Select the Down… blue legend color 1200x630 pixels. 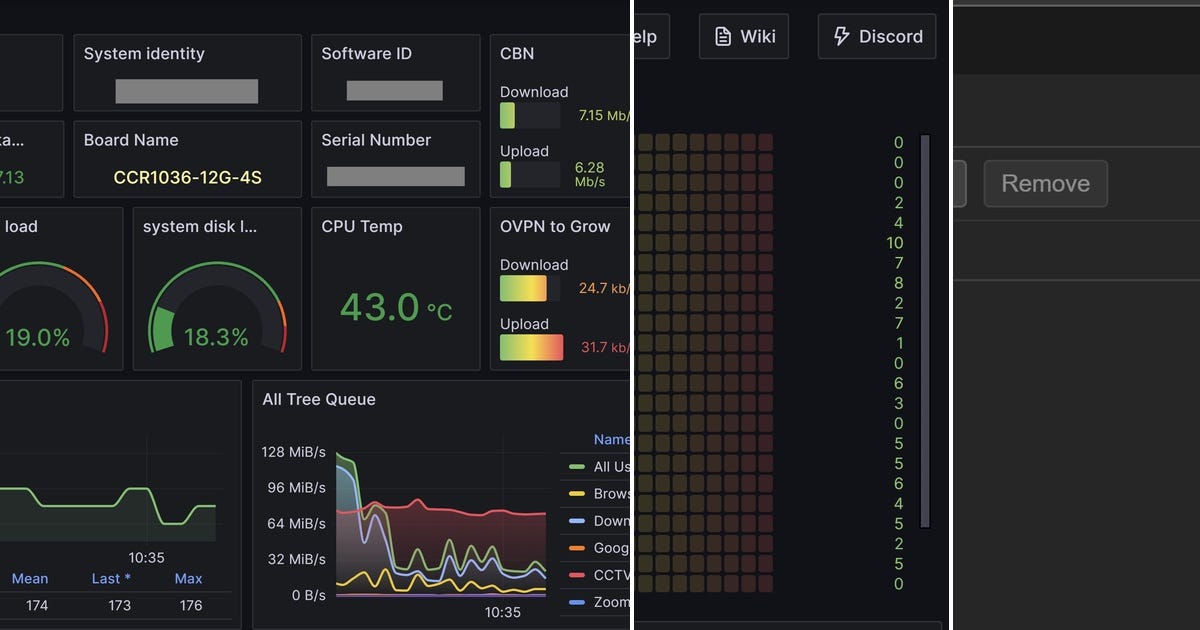click(576, 521)
